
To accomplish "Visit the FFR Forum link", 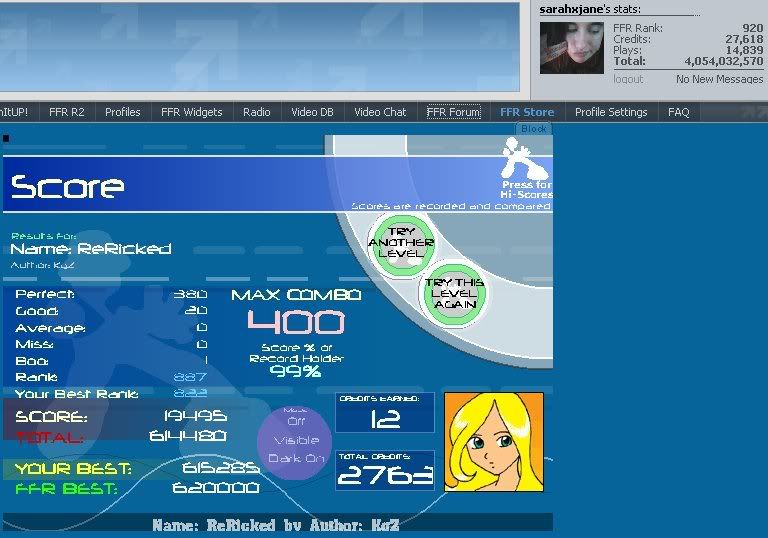I will click(x=453, y=112).
